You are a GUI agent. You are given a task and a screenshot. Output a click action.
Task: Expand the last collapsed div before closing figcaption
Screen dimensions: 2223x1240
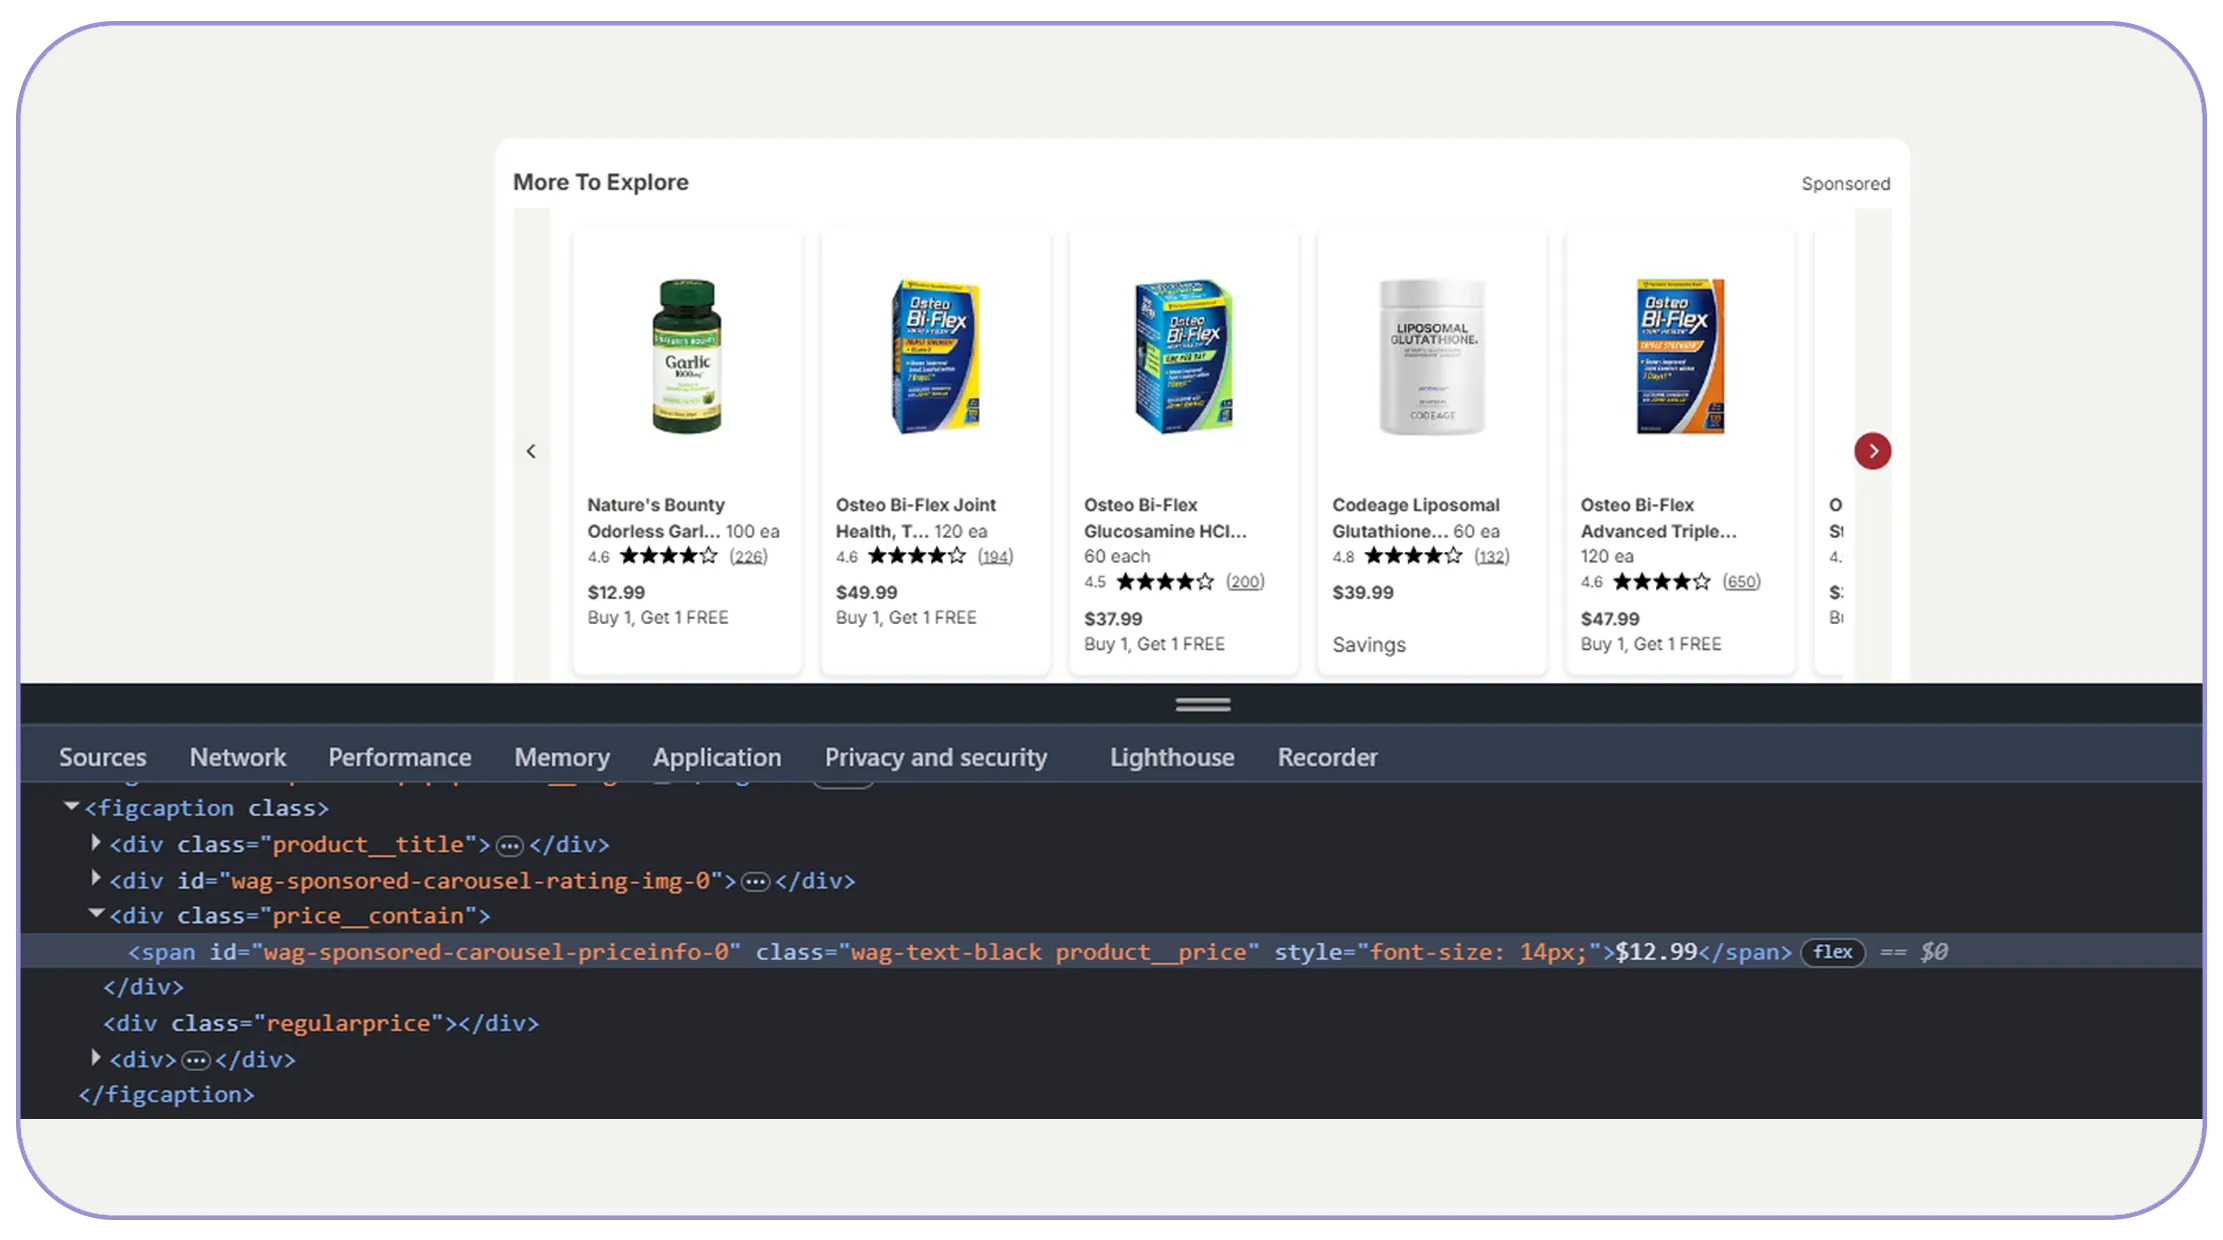[x=95, y=1057]
